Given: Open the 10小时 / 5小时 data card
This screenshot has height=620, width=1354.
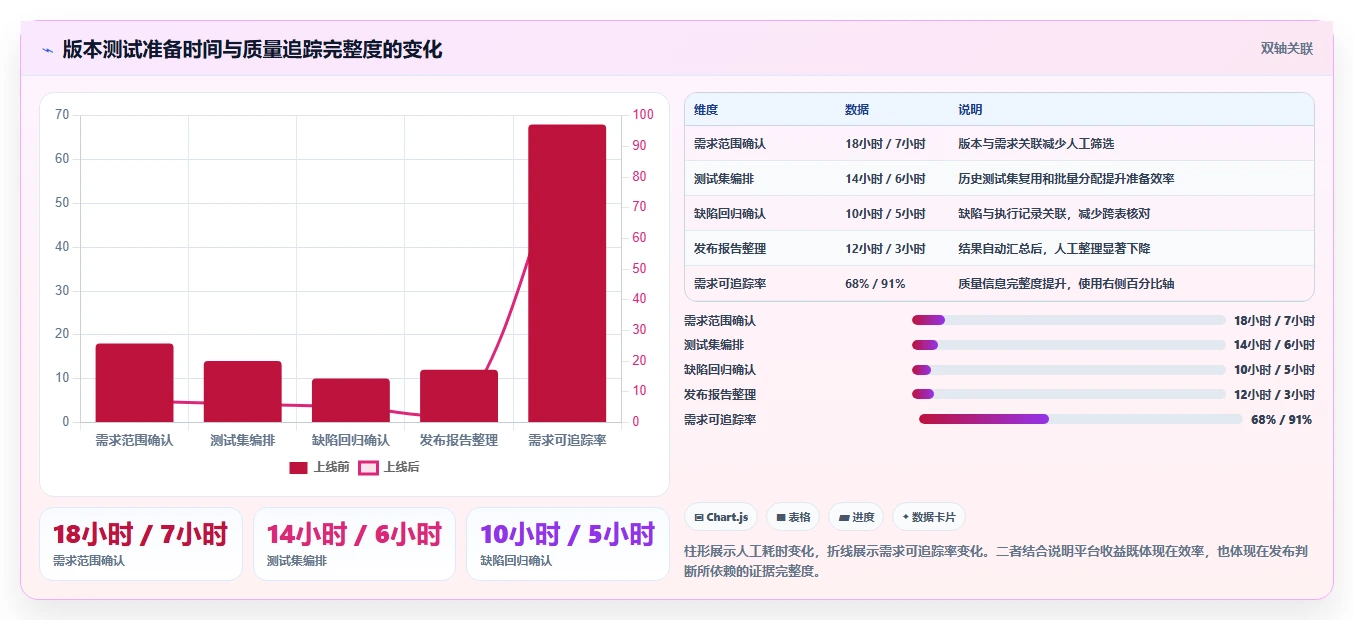Looking at the screenshot, I should 568,544.
